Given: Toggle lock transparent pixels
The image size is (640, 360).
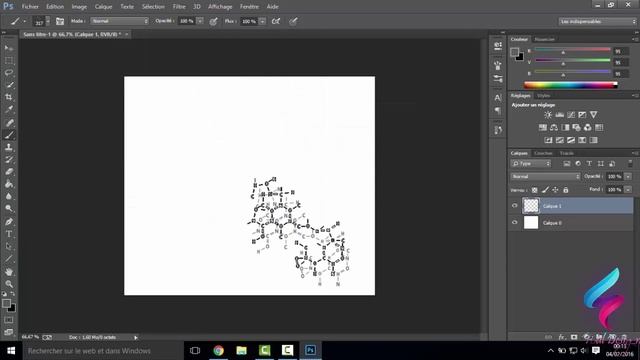Looking at the screenshot, I should coord(535,190).
